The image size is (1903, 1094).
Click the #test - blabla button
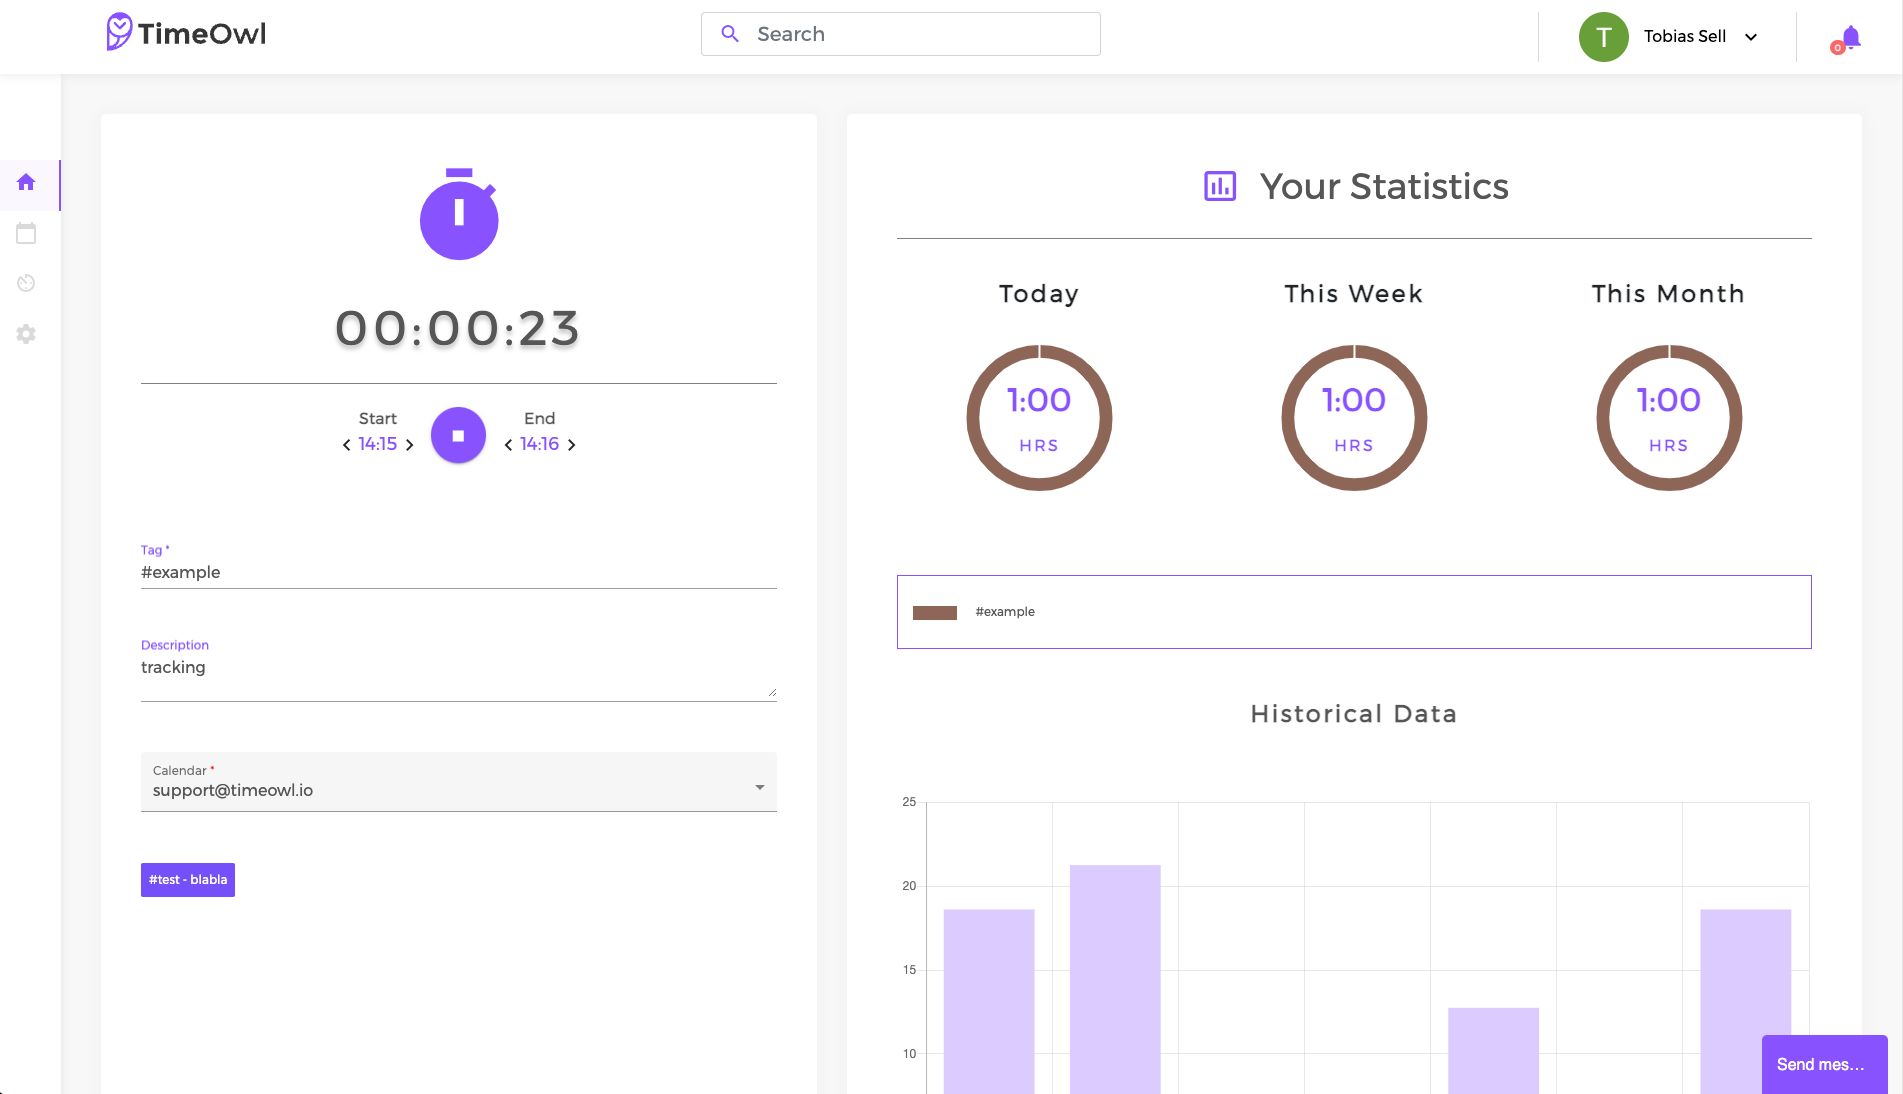click(x=187, y=880)
